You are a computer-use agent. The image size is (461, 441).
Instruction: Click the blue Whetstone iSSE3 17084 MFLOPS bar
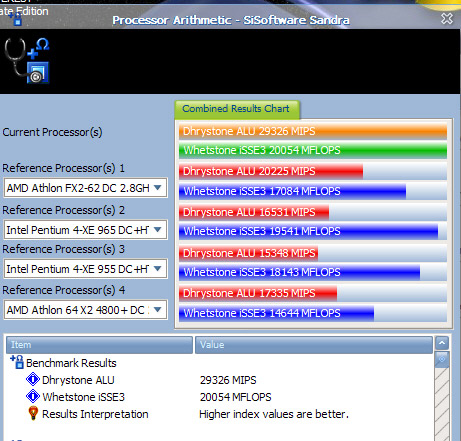[x=292, y=191]
